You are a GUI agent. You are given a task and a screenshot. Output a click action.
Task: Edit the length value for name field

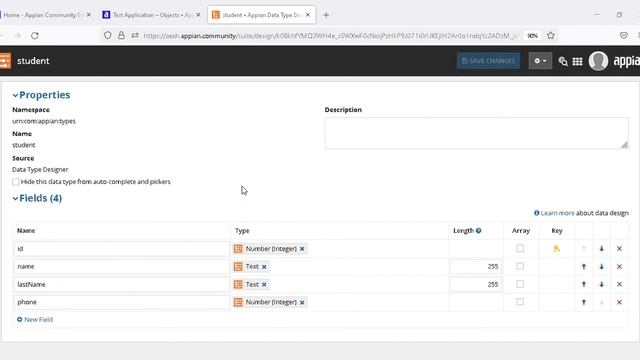coord(476,267)
